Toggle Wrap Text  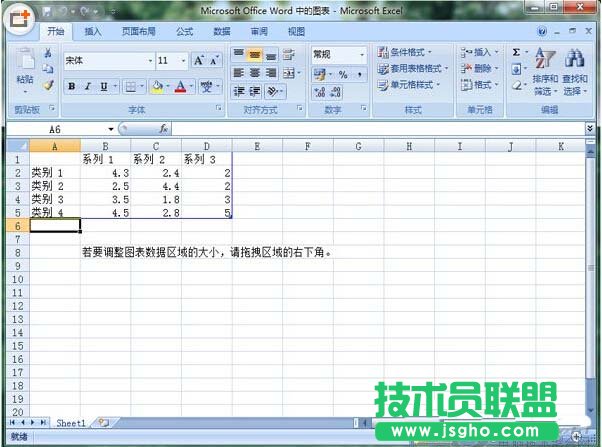[289, 54]
